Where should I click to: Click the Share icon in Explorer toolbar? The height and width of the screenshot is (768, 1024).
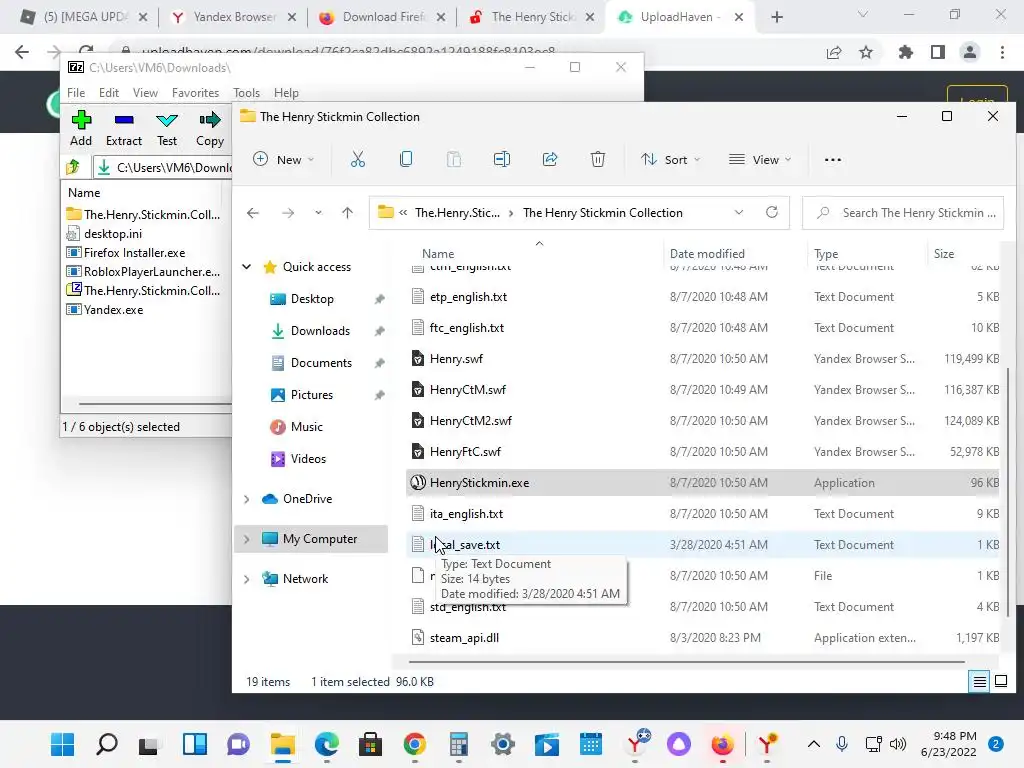(x=550, y=159)
